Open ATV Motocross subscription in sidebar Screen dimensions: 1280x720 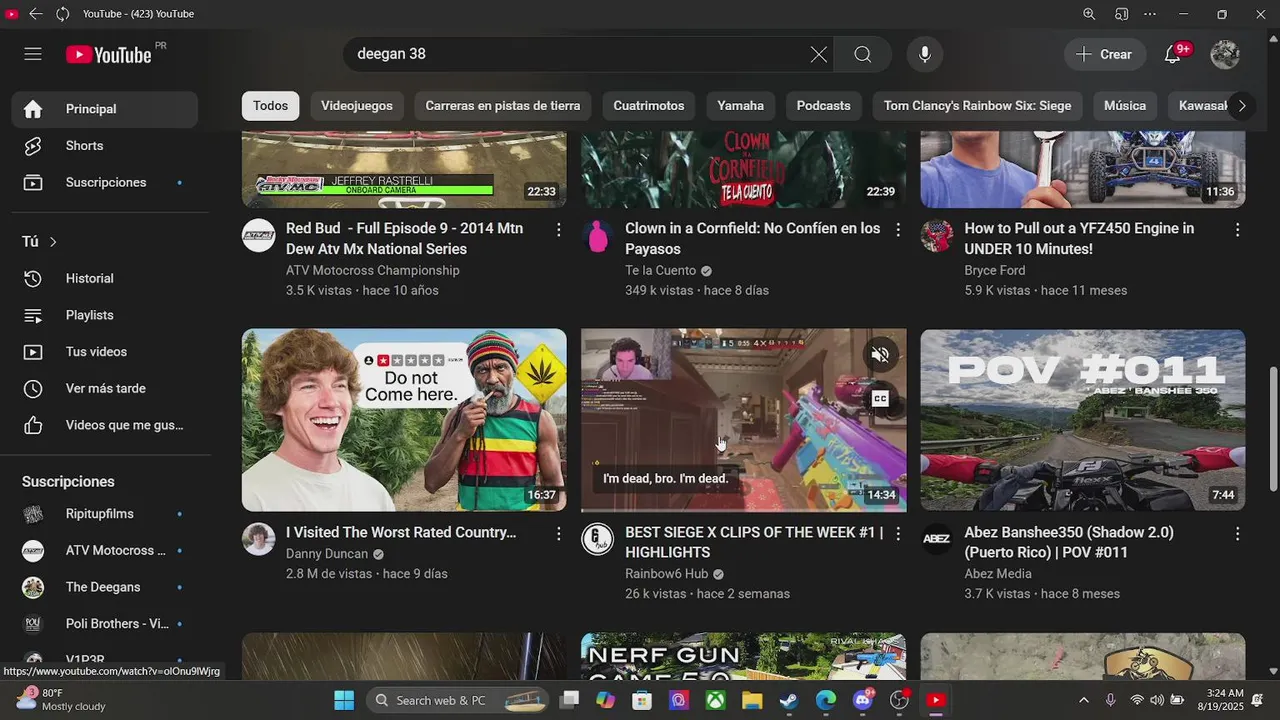tap(105, 551)
